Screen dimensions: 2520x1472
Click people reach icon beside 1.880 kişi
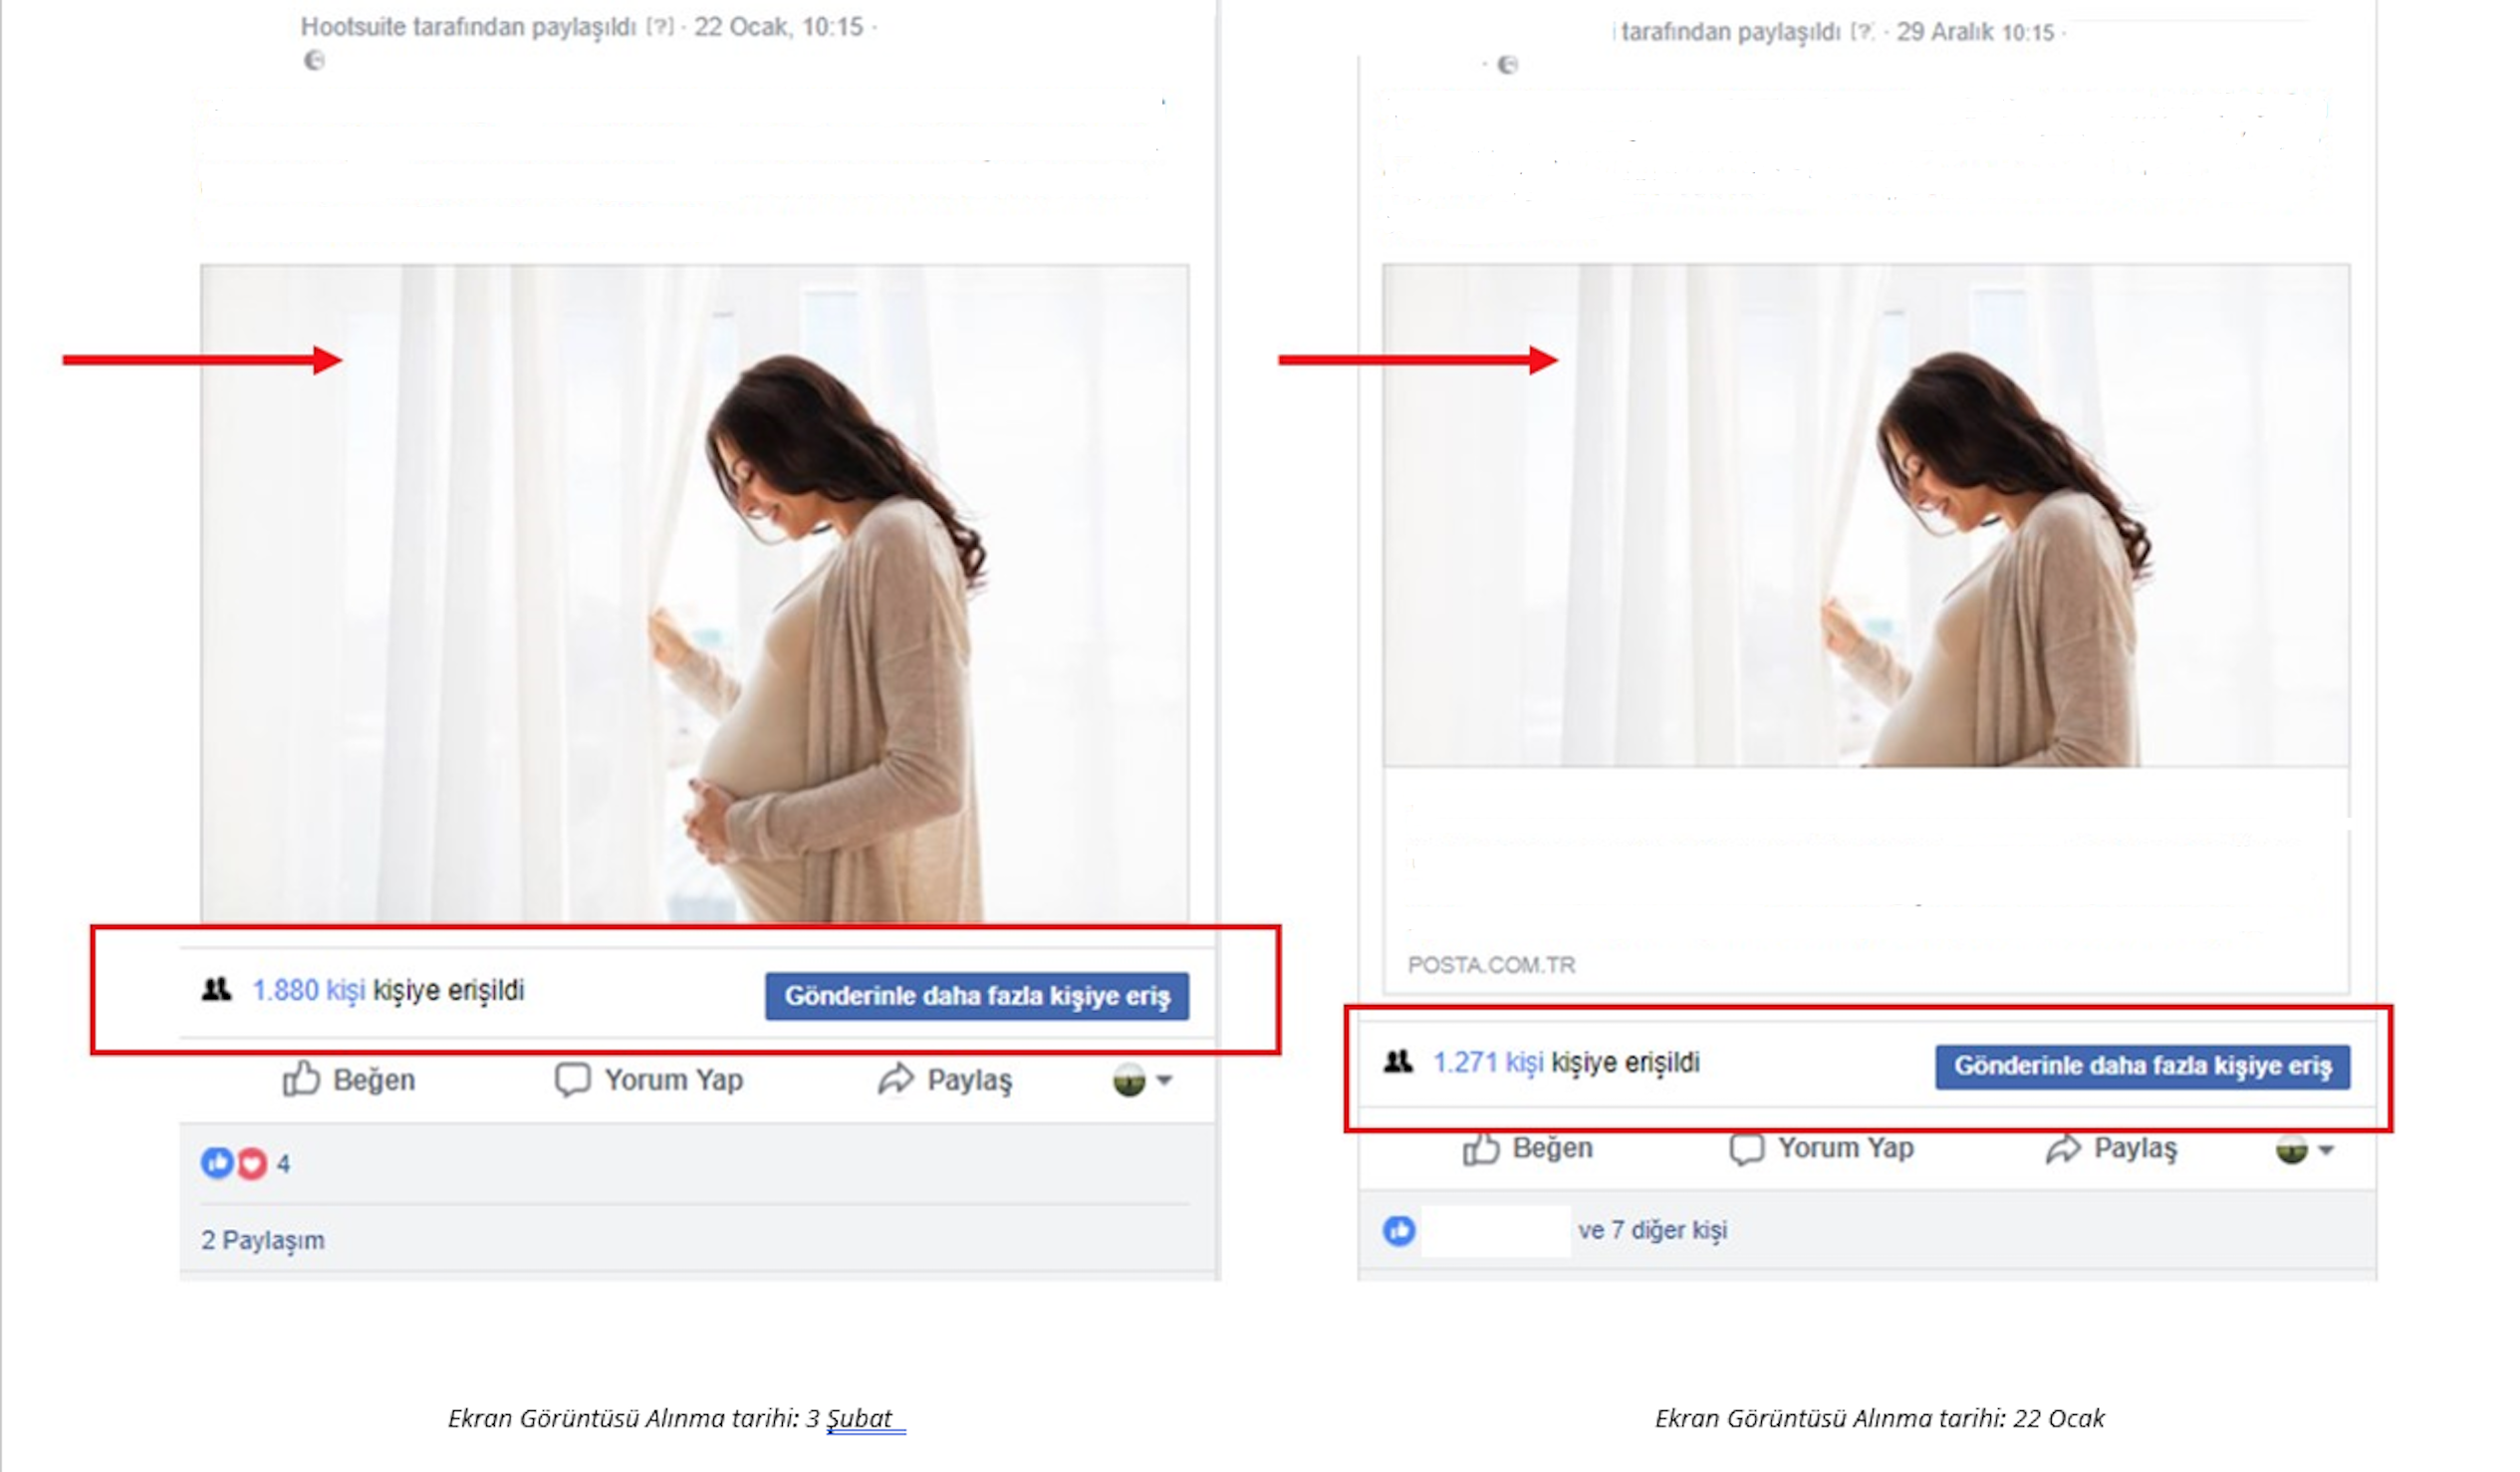click(216, 990)
